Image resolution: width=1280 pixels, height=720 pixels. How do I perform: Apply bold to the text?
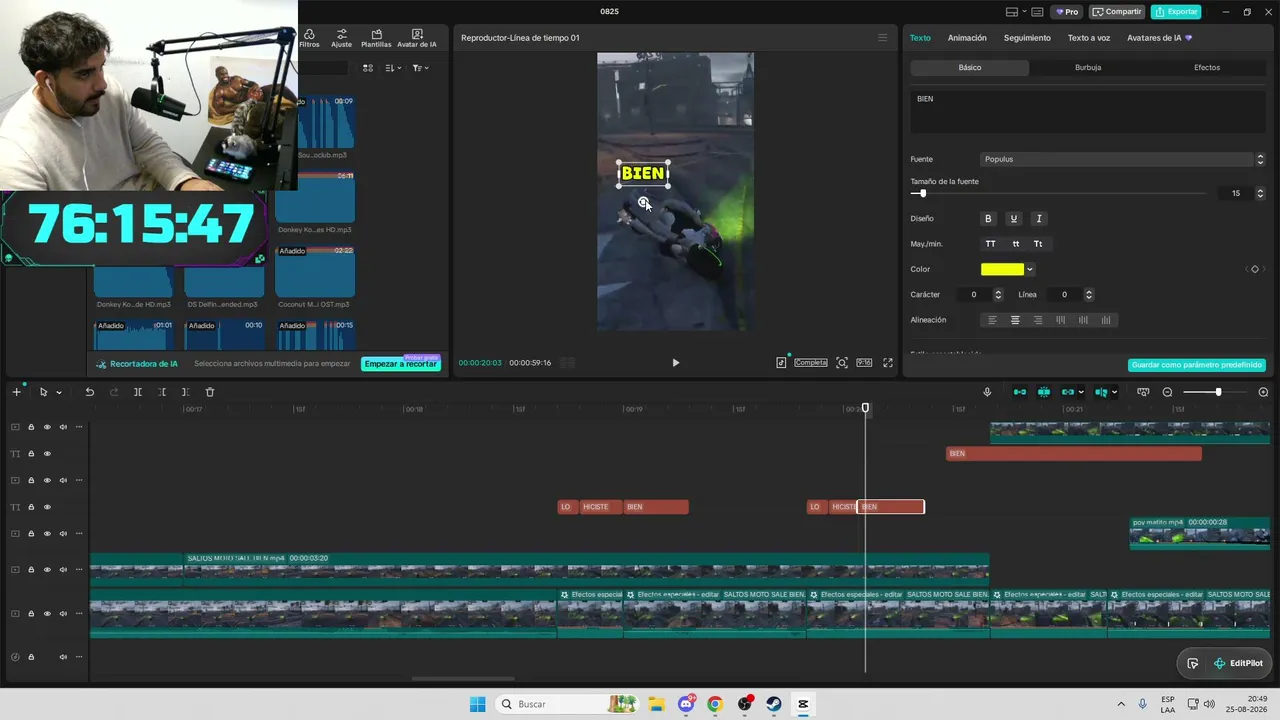(x=988, y=219)
